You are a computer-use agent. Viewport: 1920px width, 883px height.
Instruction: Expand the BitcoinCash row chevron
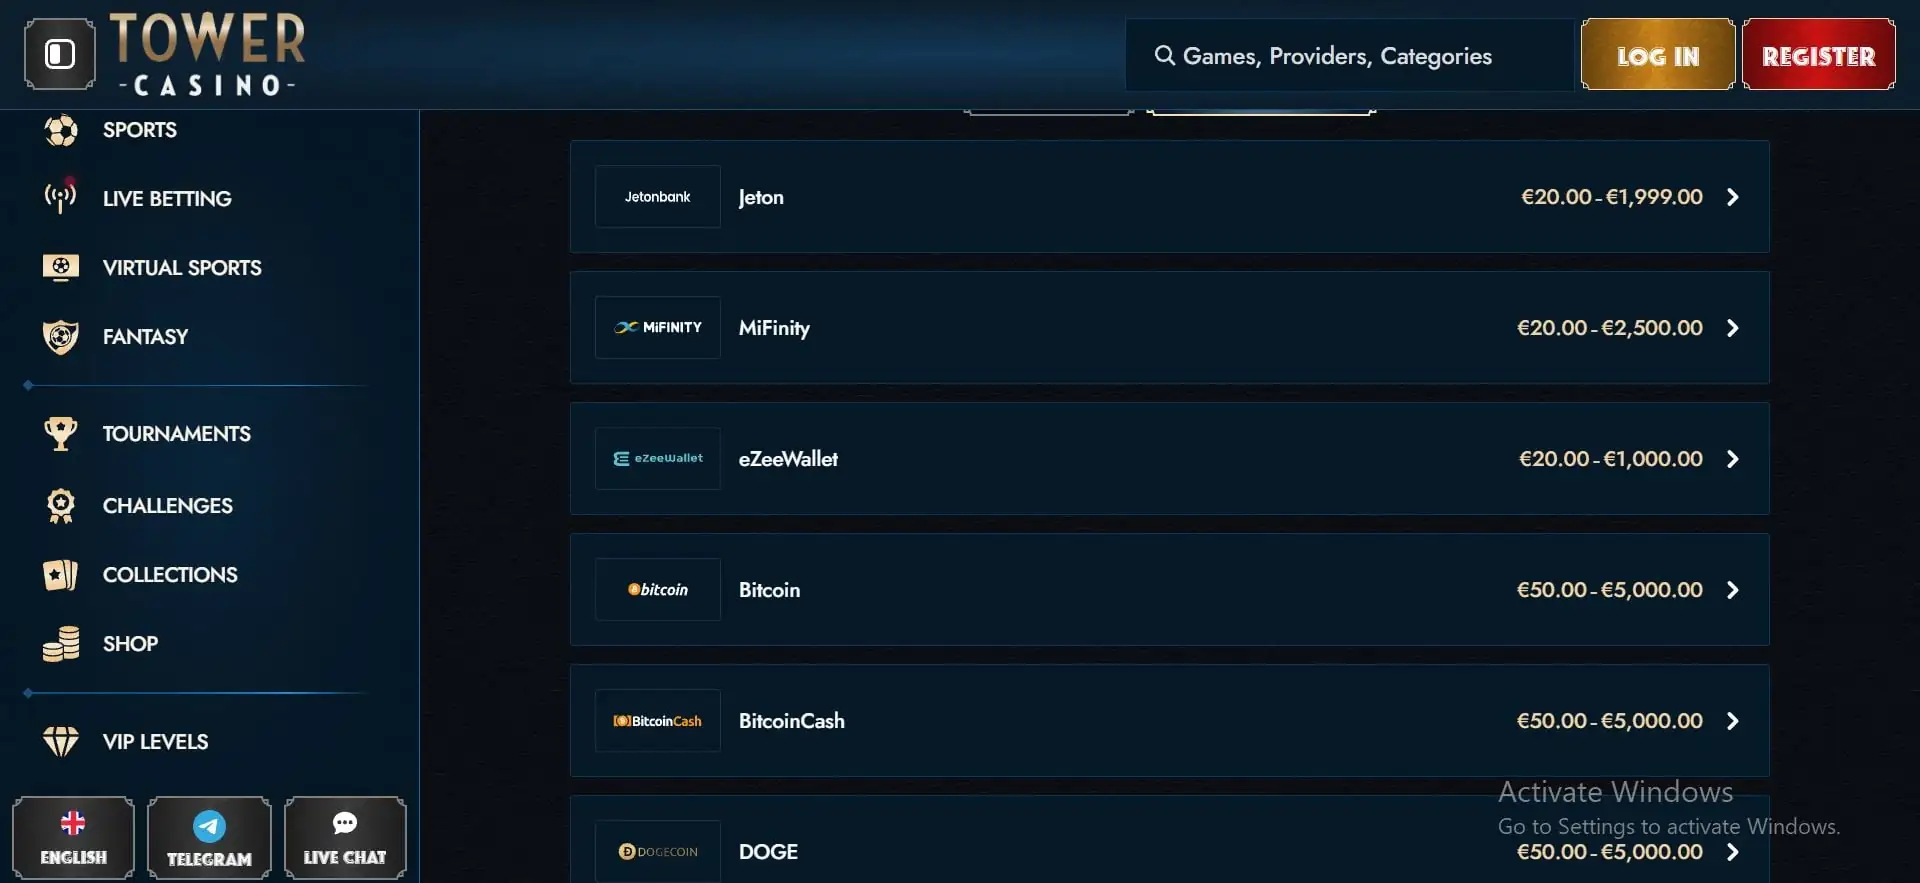point(1733,721)
